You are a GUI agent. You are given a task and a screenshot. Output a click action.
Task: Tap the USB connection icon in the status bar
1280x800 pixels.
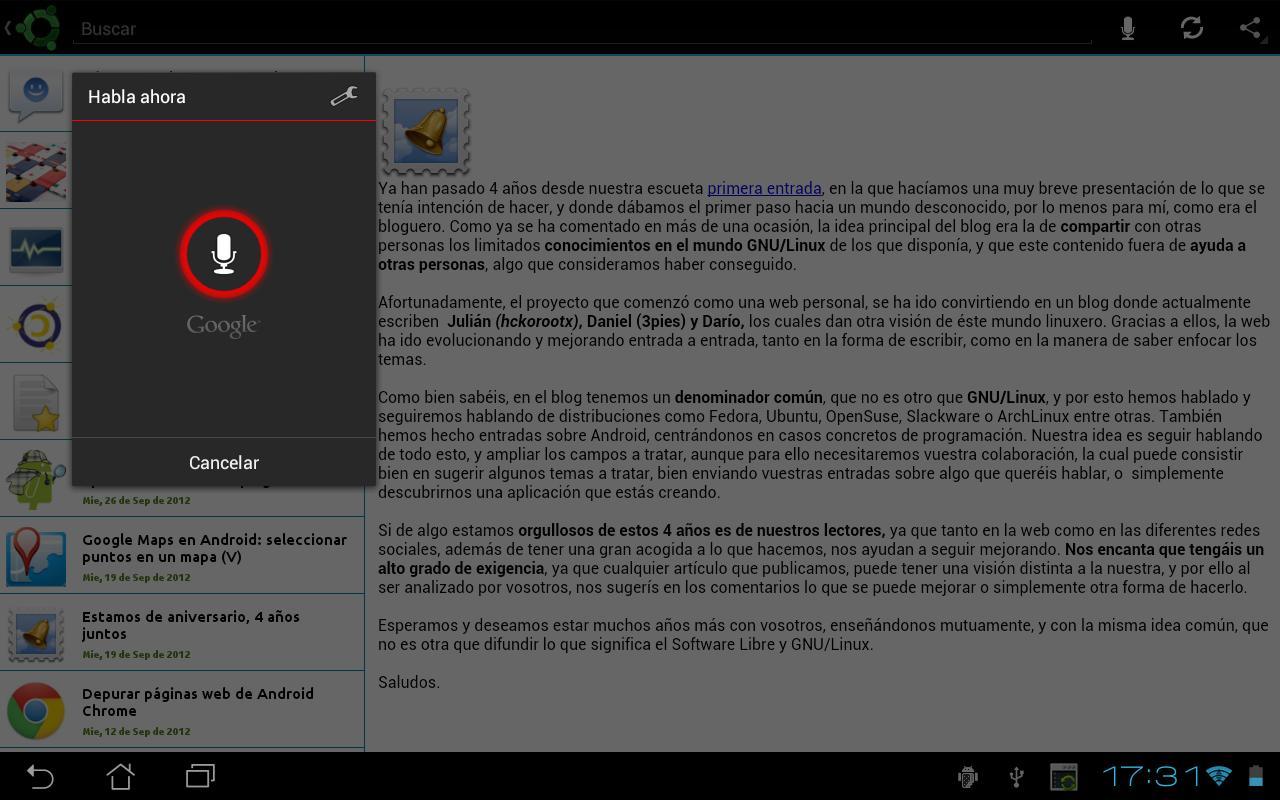tap(1015, 776)
